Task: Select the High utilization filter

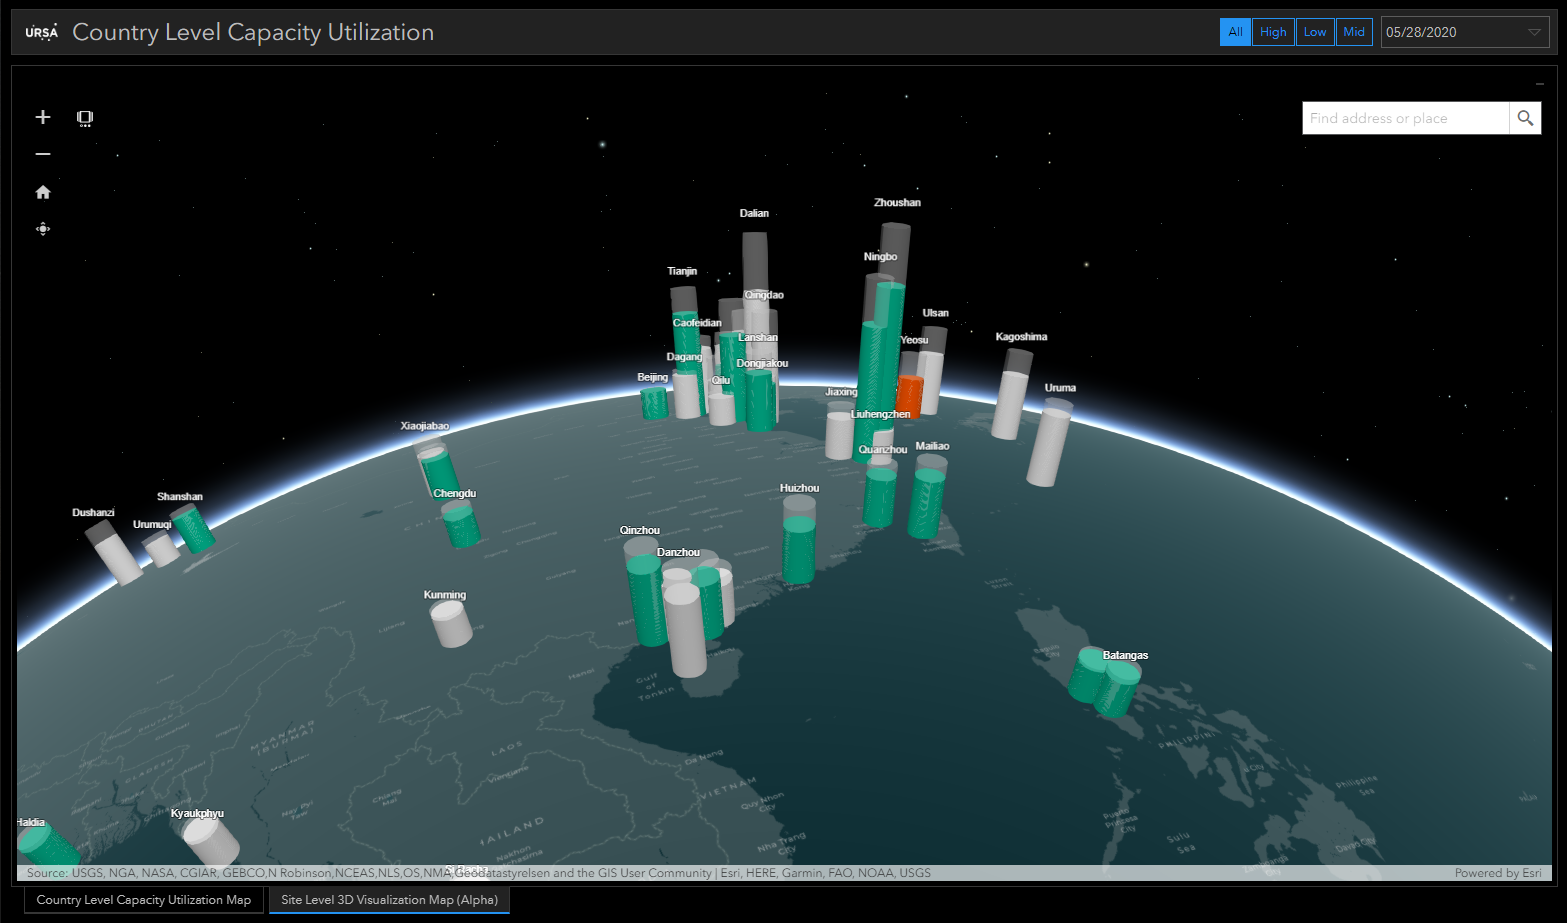Action: click(x=1273, y=32)
